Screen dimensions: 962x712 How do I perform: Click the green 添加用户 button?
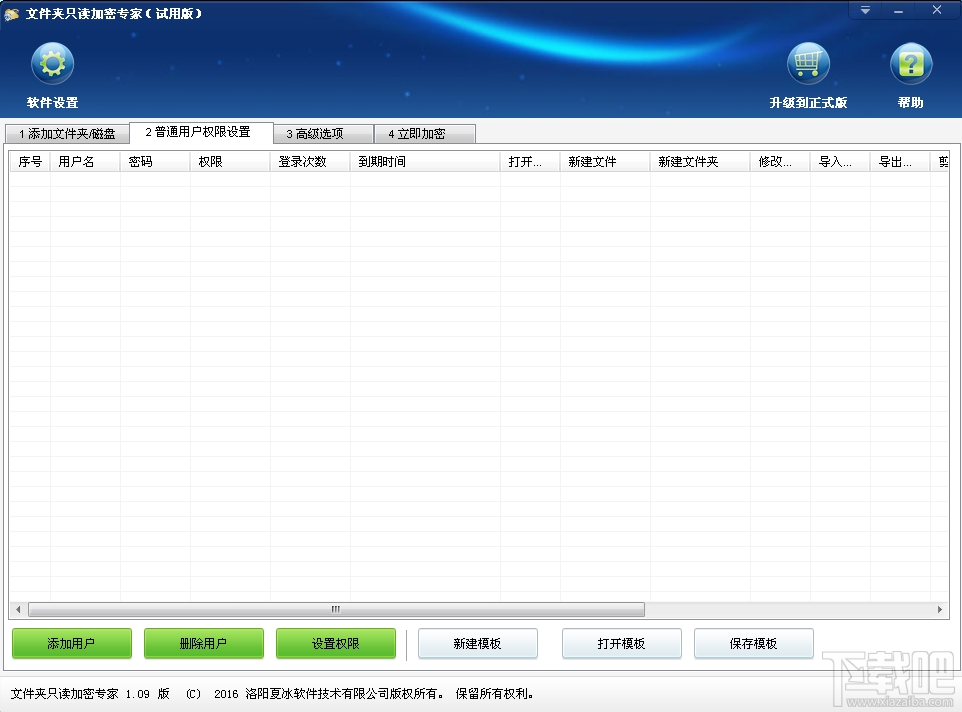pyautogui.click(x=72, y=643)
